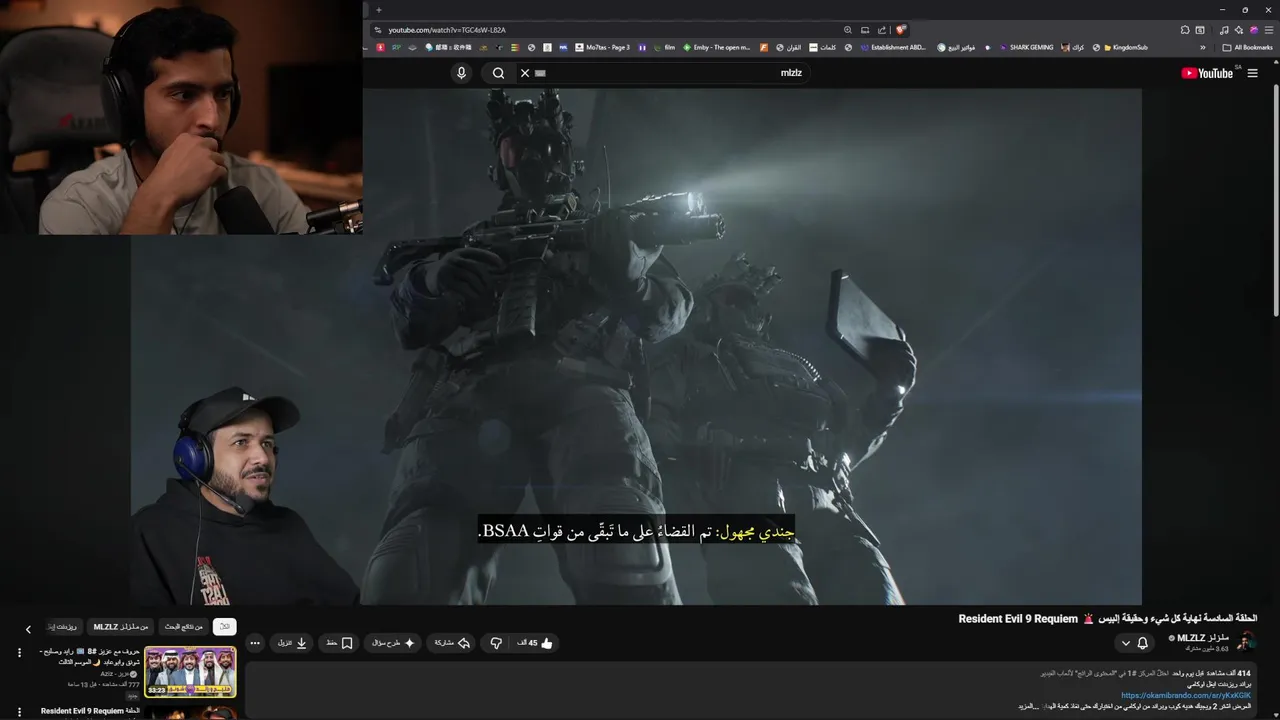Image resolution: width=1280 pixels, height=720 pixels.
Task: Like the video with the thumbs-up button
Action: tap(535, 643)
